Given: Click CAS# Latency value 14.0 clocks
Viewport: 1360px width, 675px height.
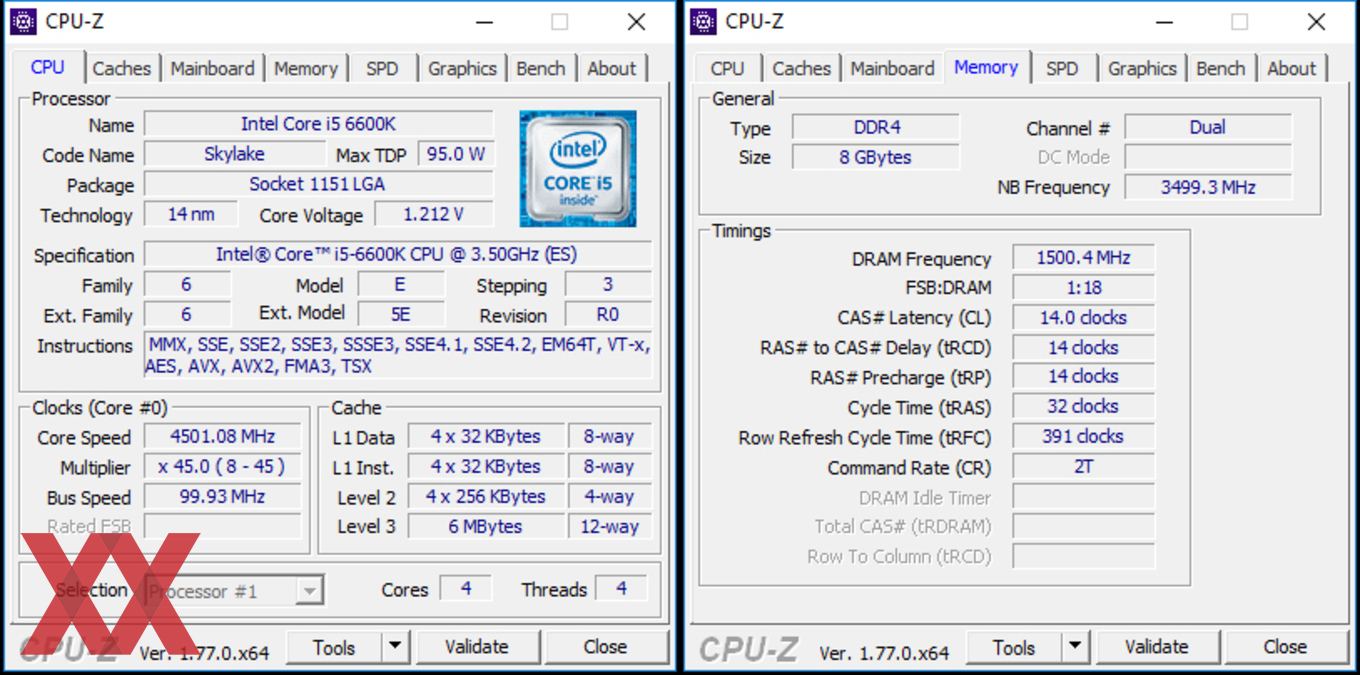Looking at the screenshot, I should point(1083,317).
